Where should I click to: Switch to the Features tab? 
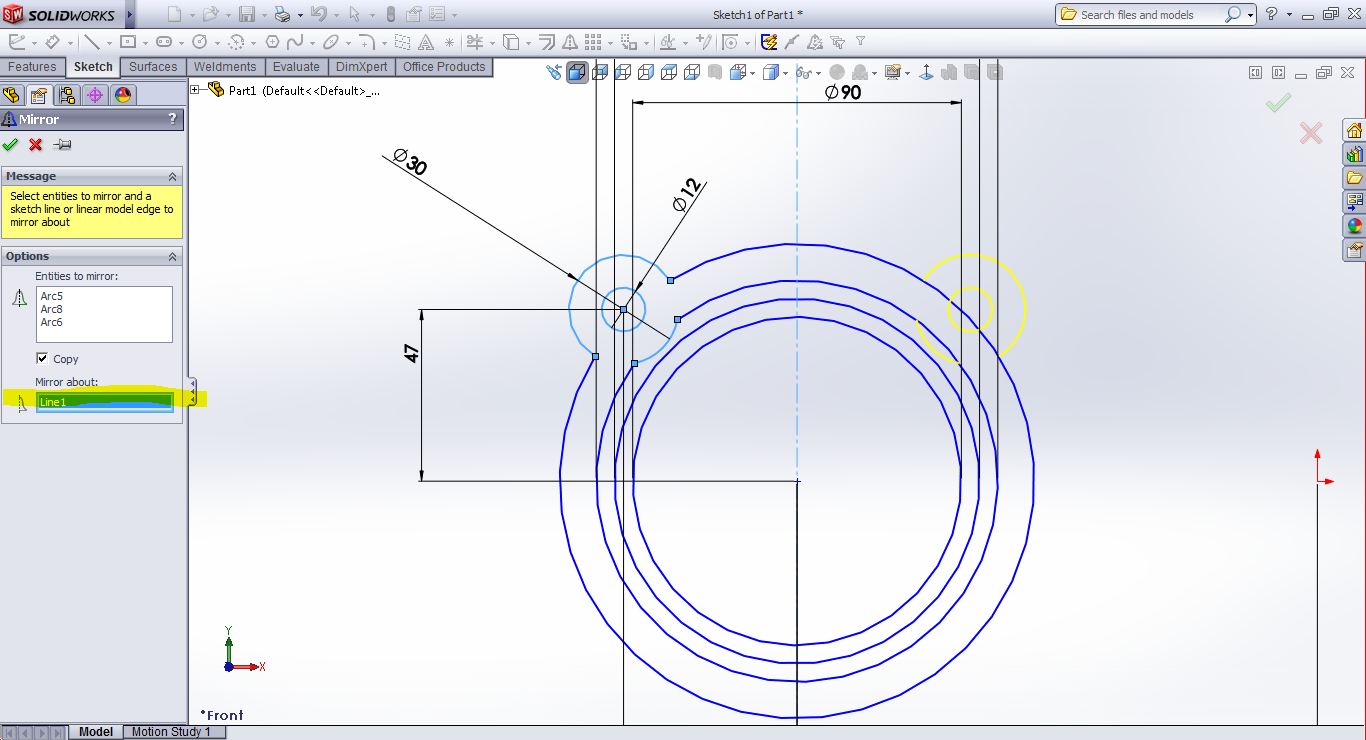click(x=32, y=67)
